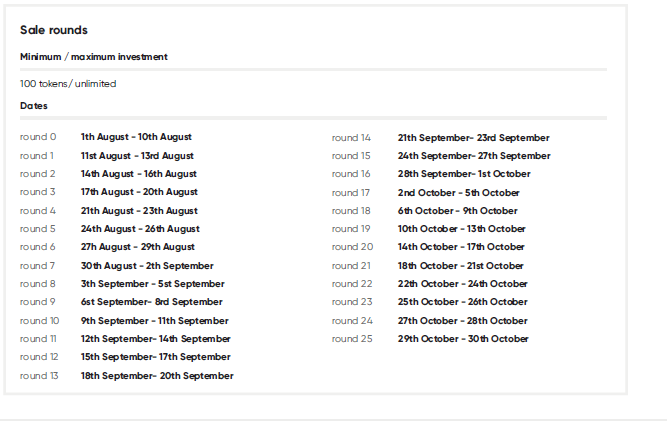Click the Dates section heading
The height and width of the screenshot is (431, 667).
[x=34, y=106]
